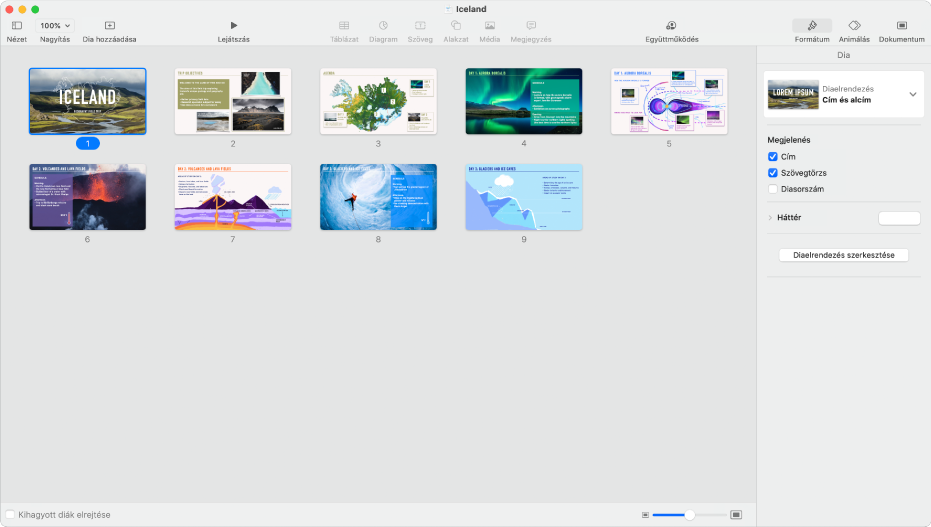Start the slideshow with Lejátszás play button
Image resolution: width=931 pixels, height=527 pixels.
pyautogui.click(x=233, y=26)
